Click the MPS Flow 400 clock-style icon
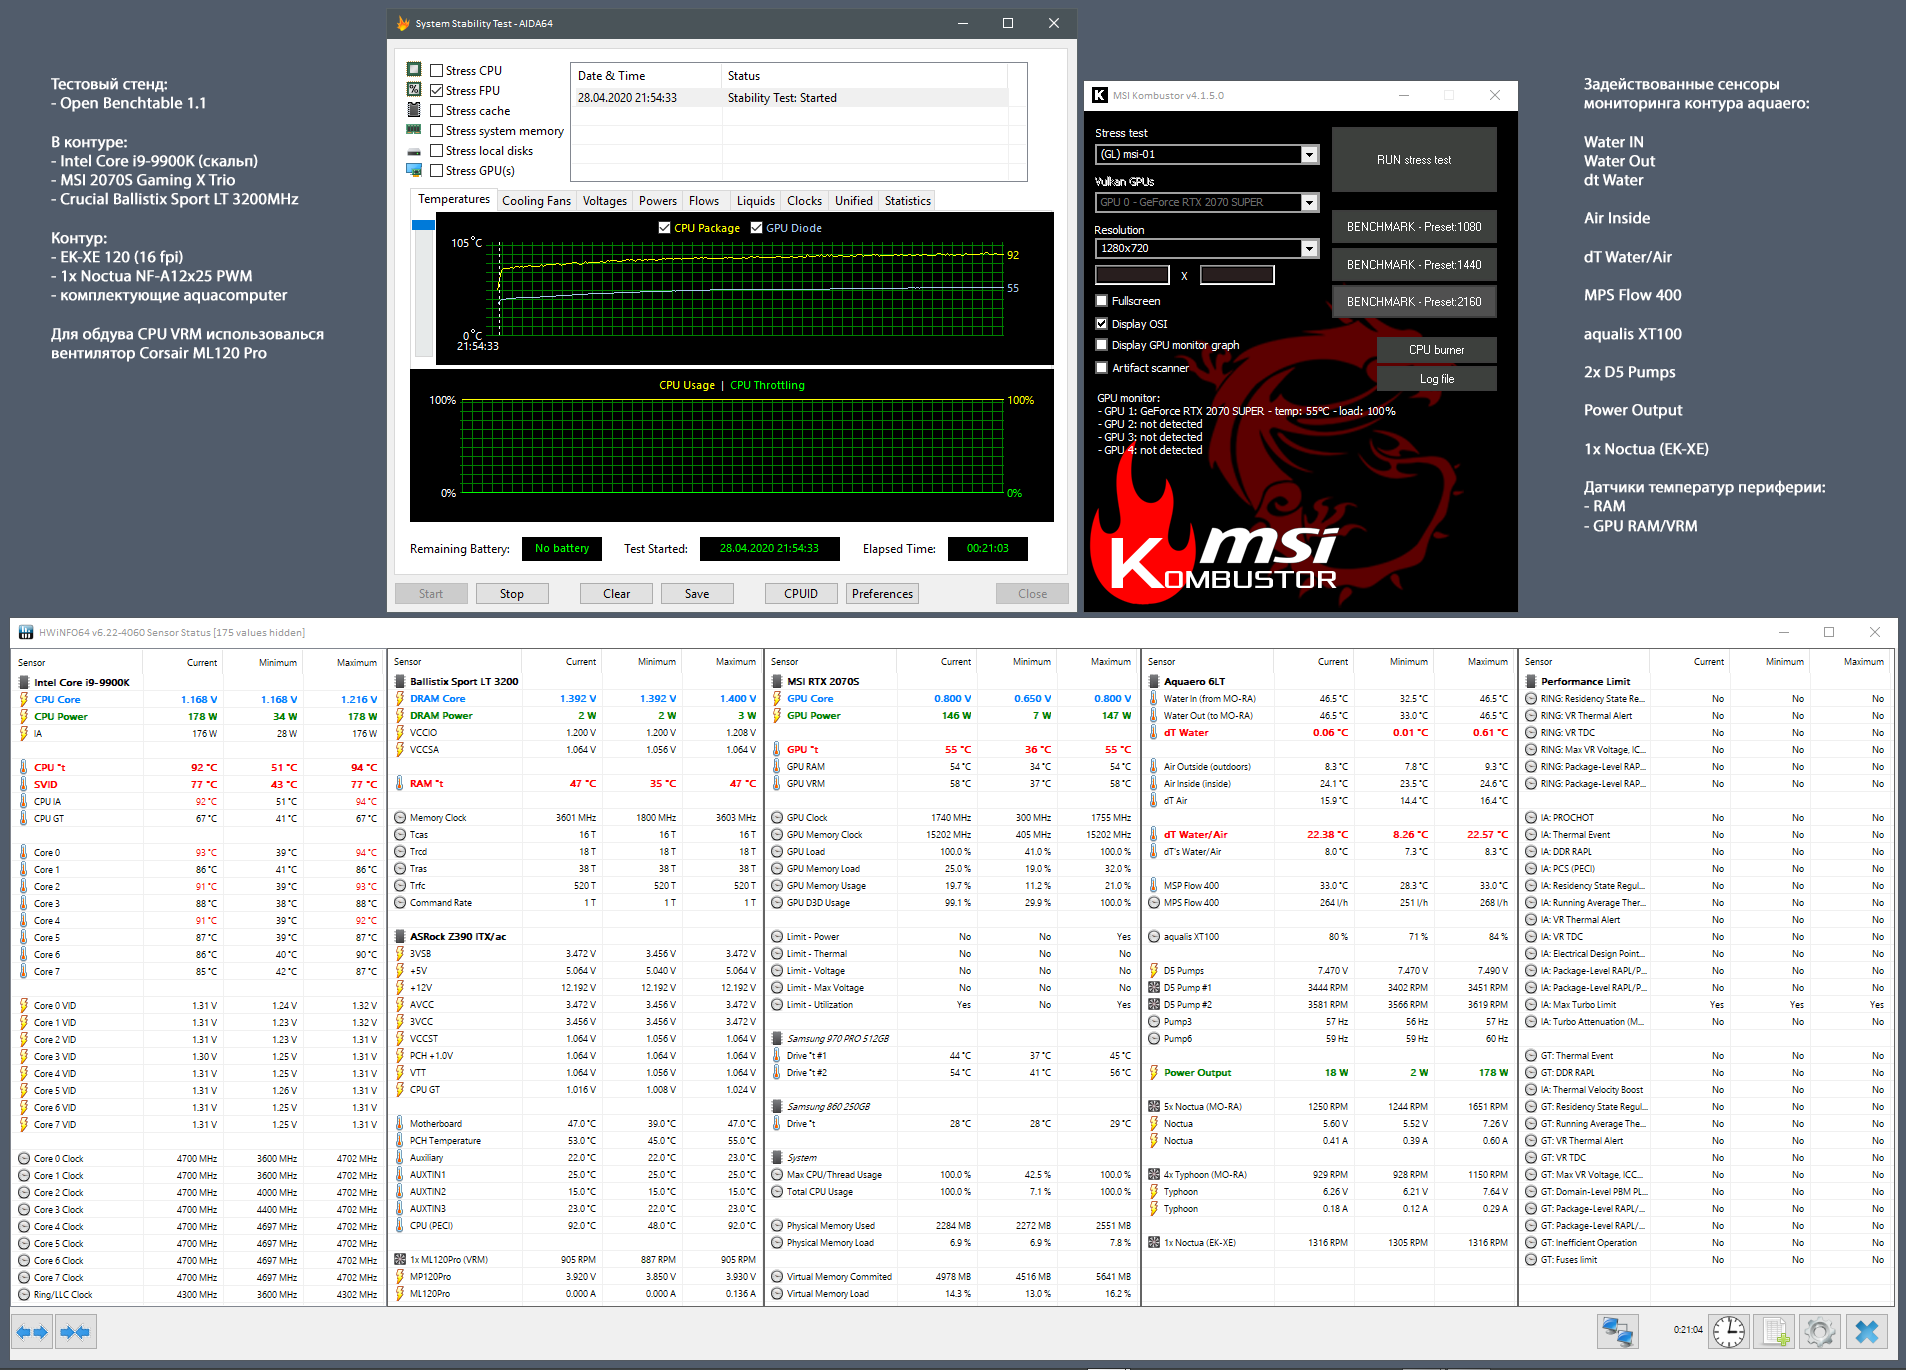This screenshot has width=1906, height=1370. [x=1154, y=902]
